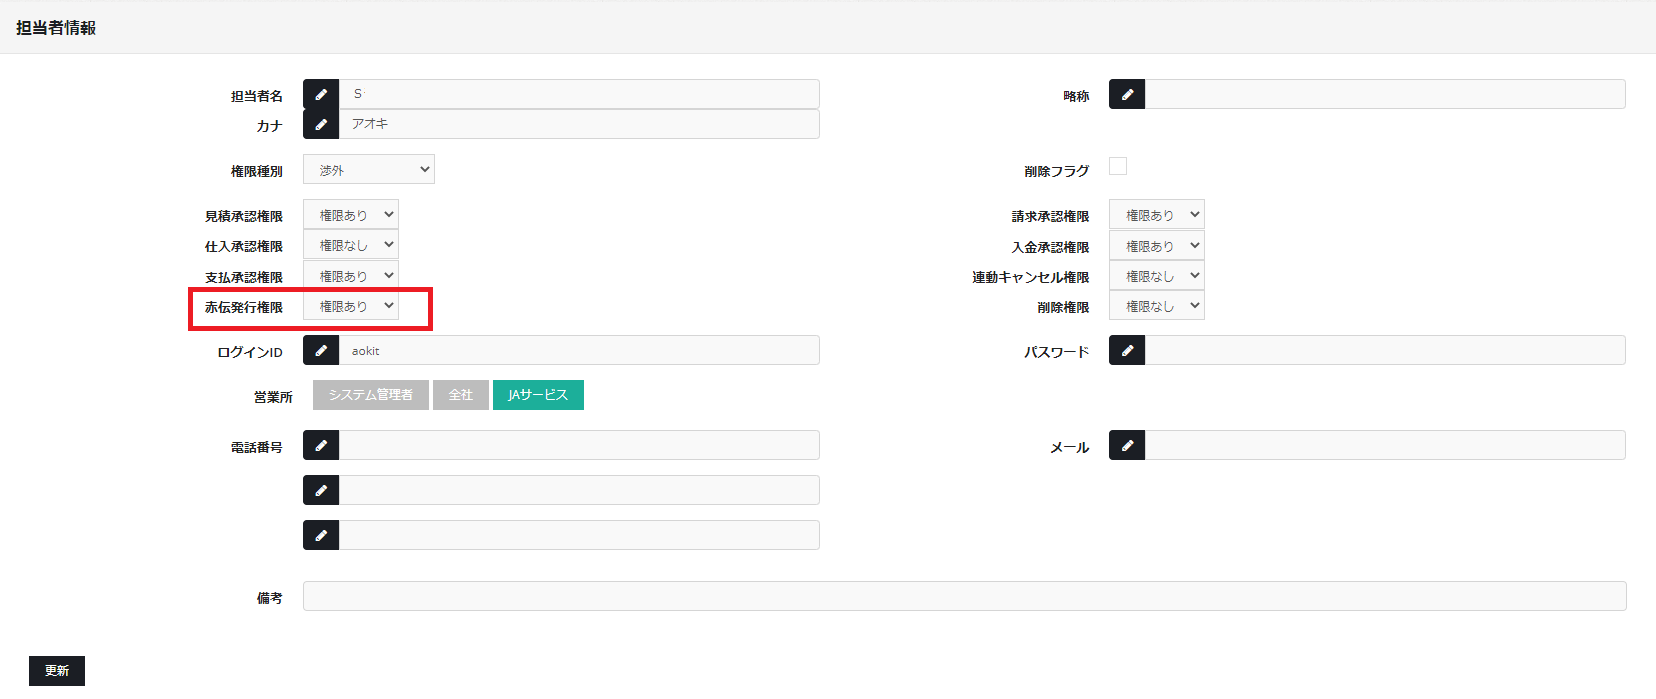Click into the 備考 text field
Image resolution: width=1656 pixels, height=699 pixels.
(x=964, y=596)
